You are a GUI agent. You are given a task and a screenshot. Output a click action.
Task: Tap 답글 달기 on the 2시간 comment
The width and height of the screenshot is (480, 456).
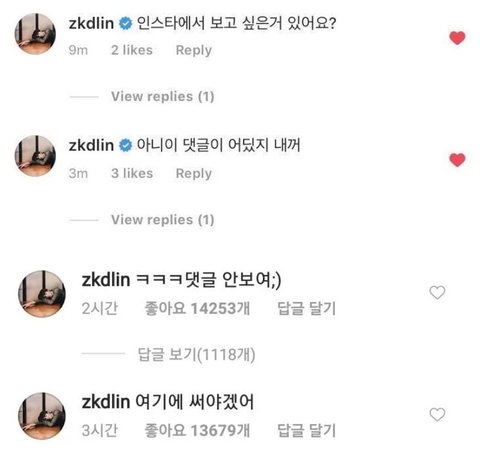point(307,308)
